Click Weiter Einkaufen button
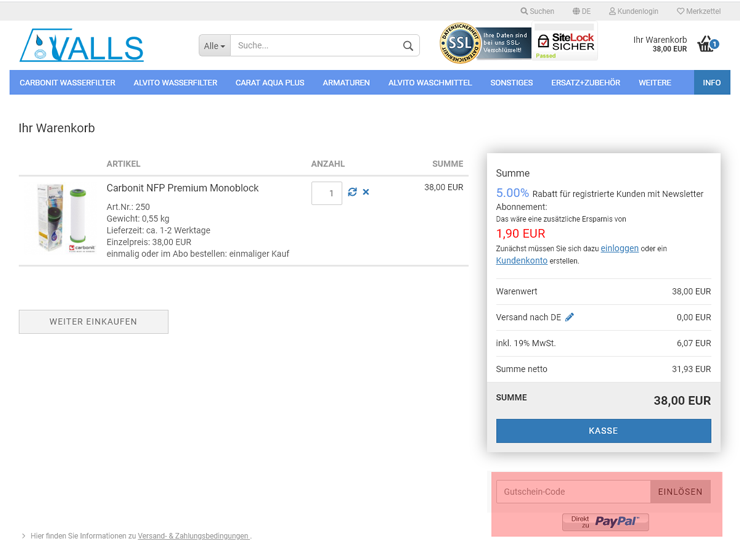Image resolution: width=740 pixels, height=553 pixels. pos(93,322)
